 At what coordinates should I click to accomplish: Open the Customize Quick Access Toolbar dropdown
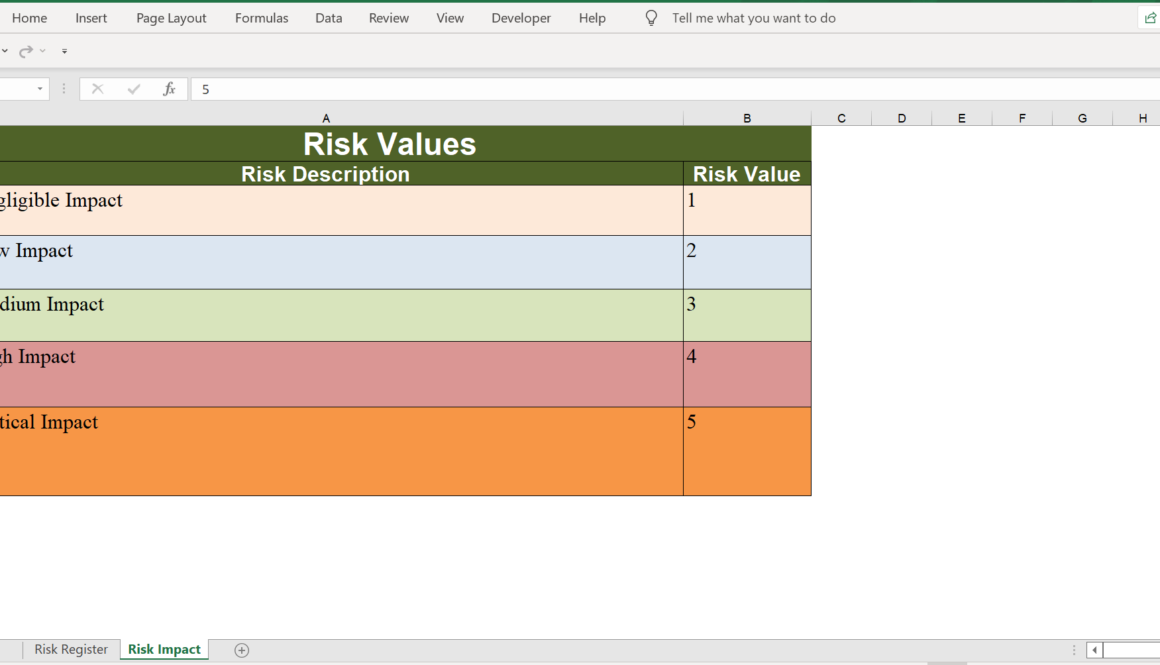(63, 50)
